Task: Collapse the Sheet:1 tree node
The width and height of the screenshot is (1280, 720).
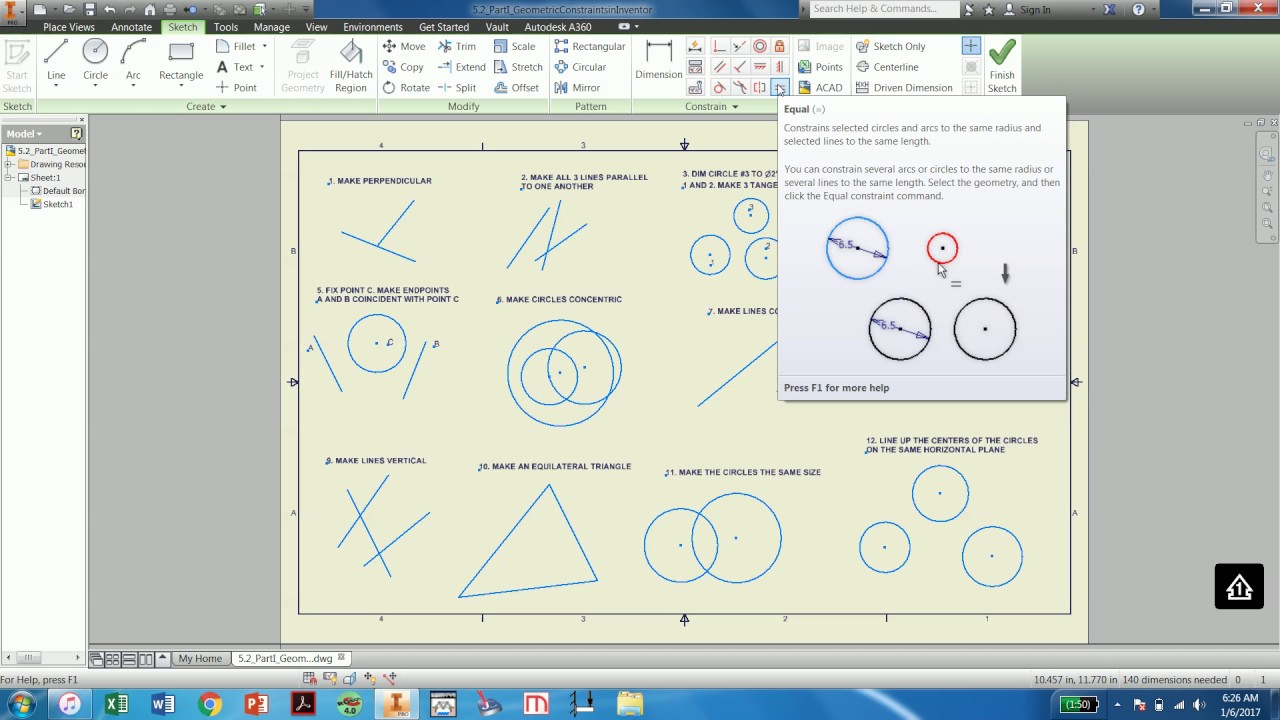Action: (x=9, y=177)
